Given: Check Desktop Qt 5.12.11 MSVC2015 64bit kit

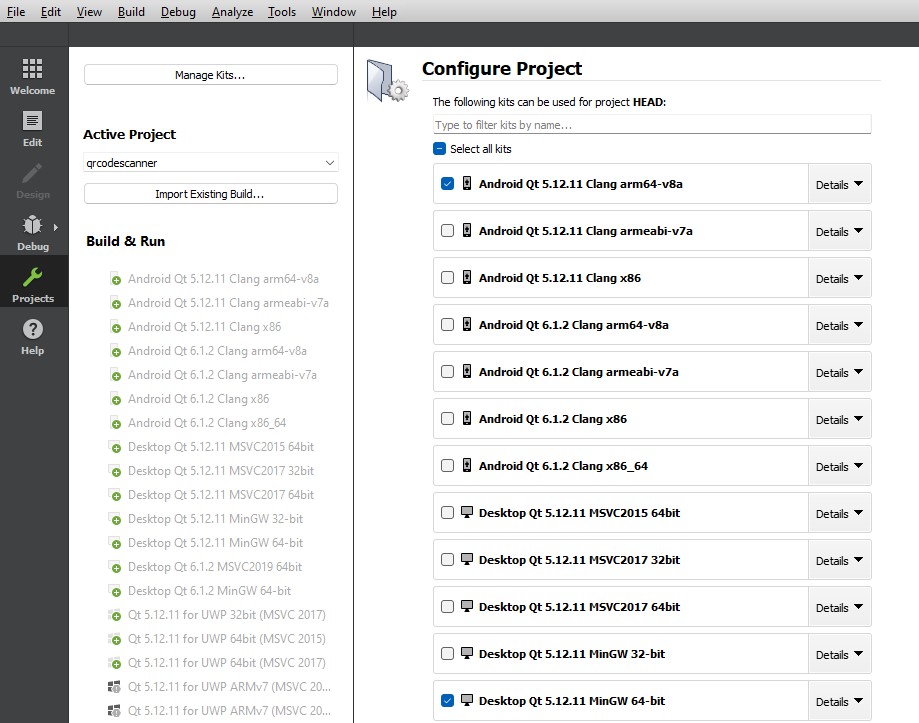Looking at the screenshot, I should pos(447,513).
